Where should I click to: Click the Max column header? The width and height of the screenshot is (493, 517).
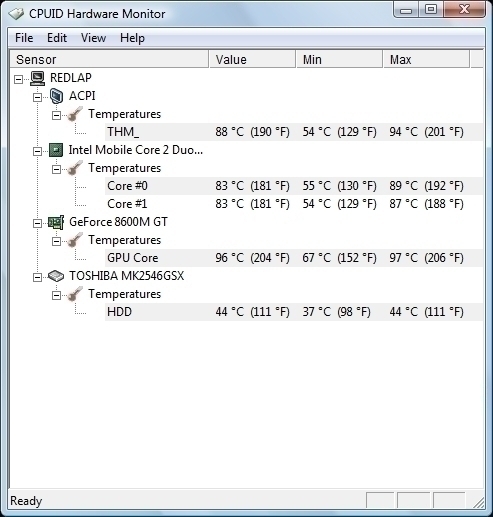(x=426, y=59)
